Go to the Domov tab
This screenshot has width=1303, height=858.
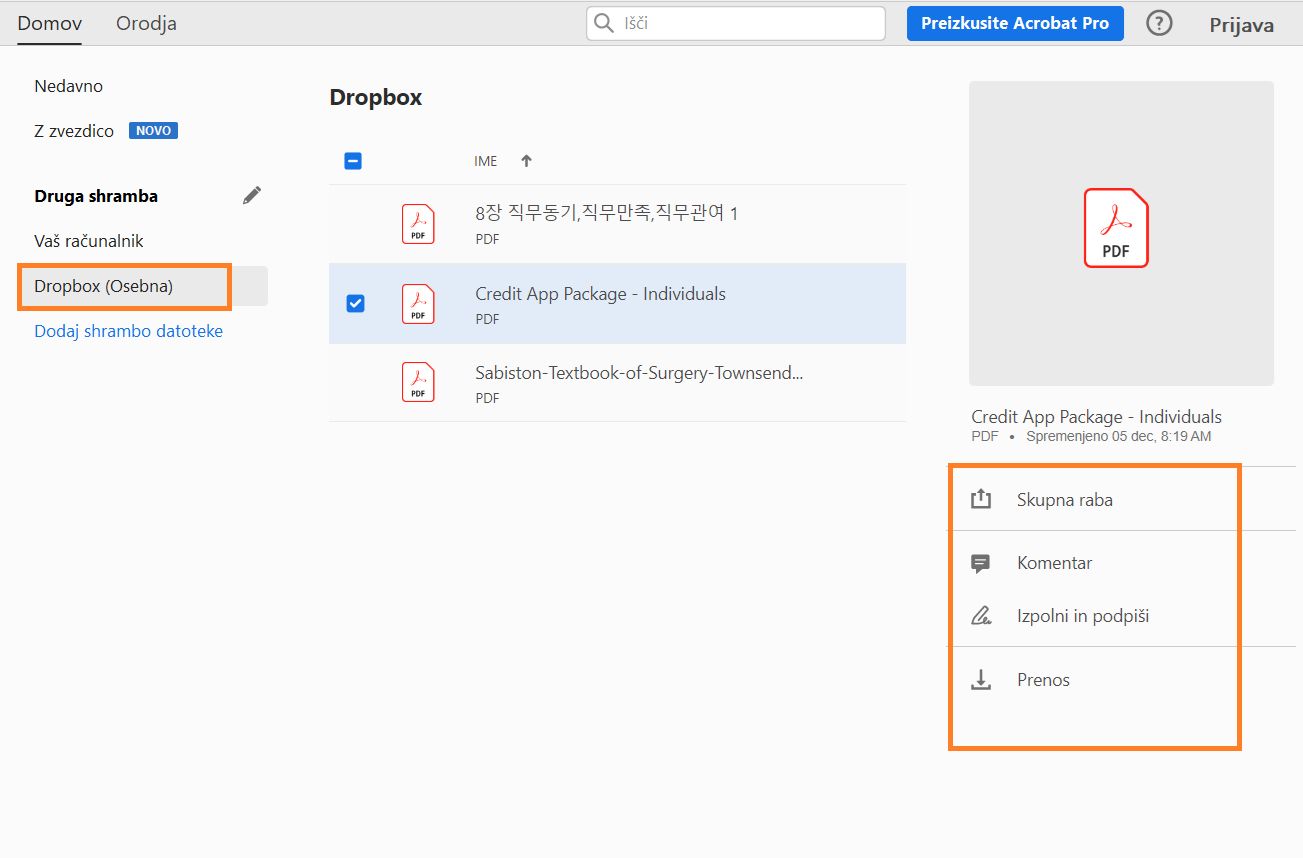coord(49,22)
